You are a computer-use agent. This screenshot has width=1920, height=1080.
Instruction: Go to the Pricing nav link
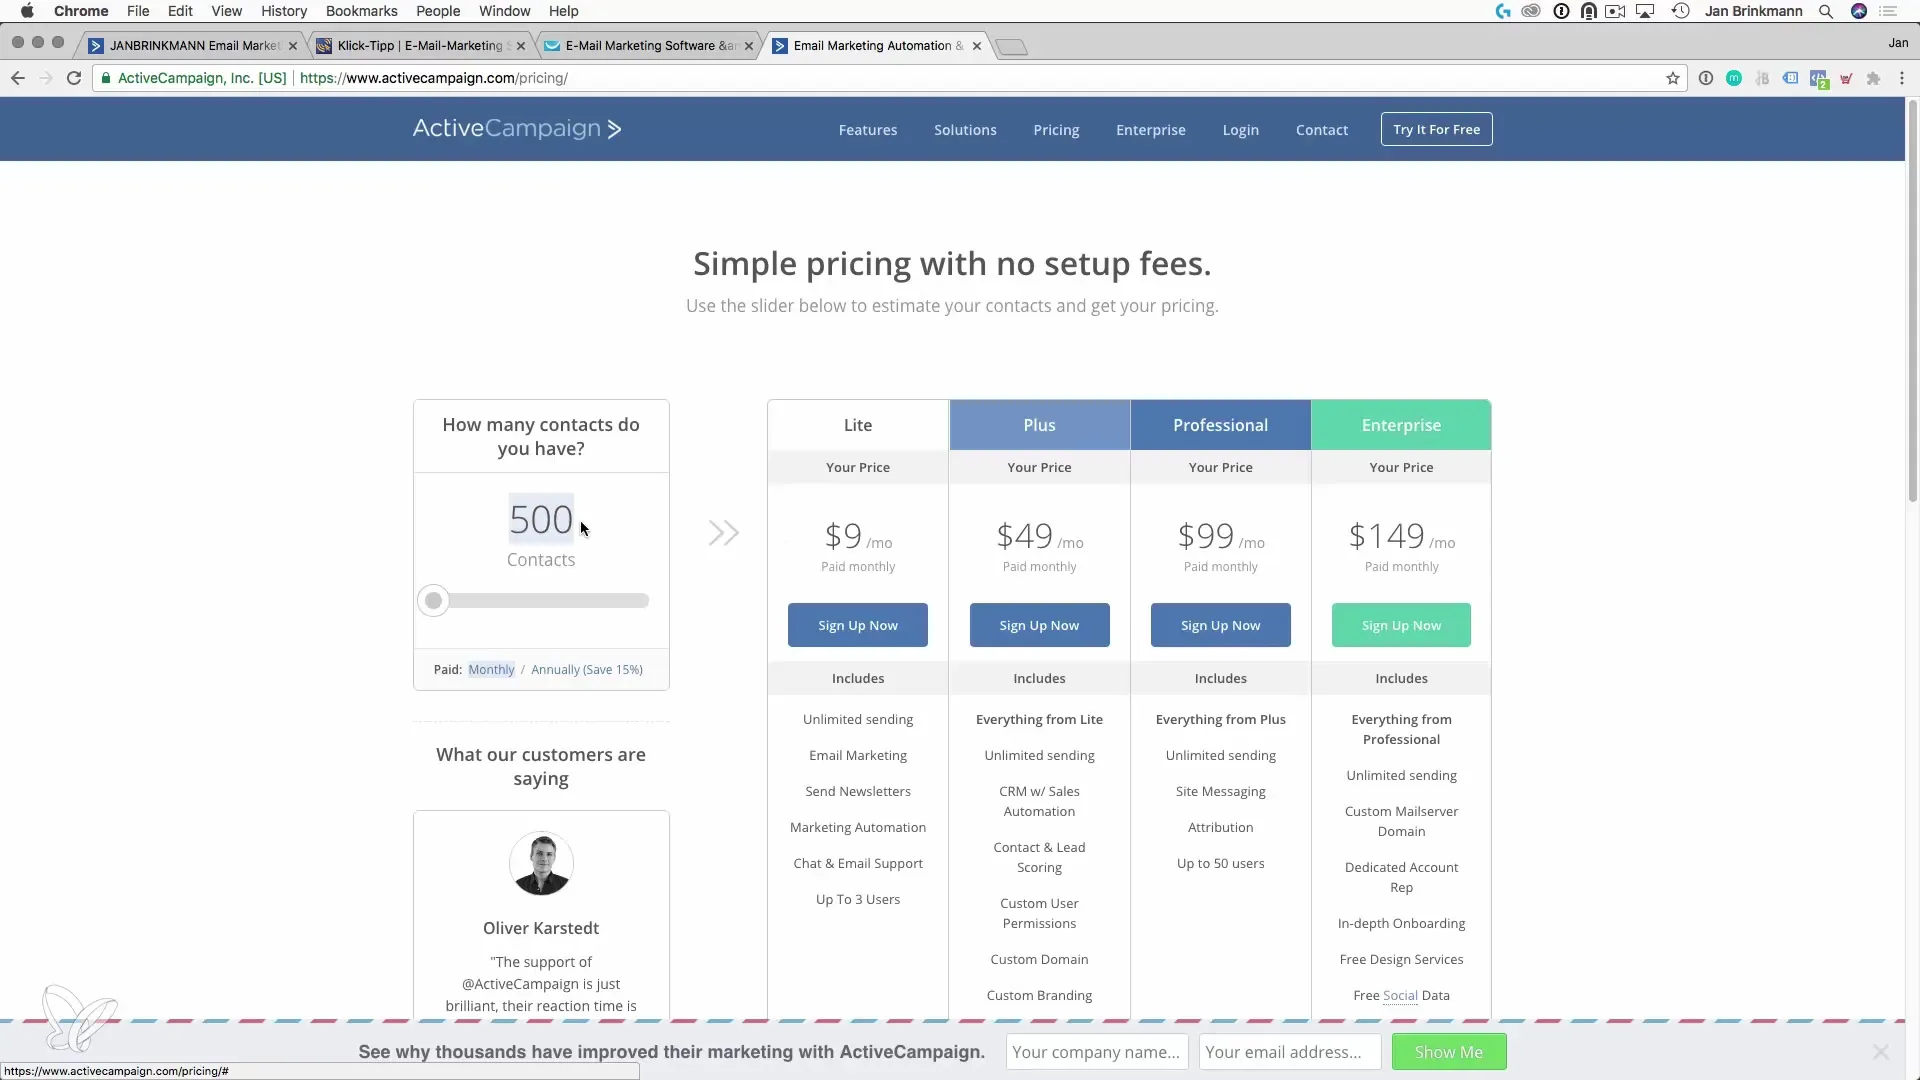[1056, 130]
